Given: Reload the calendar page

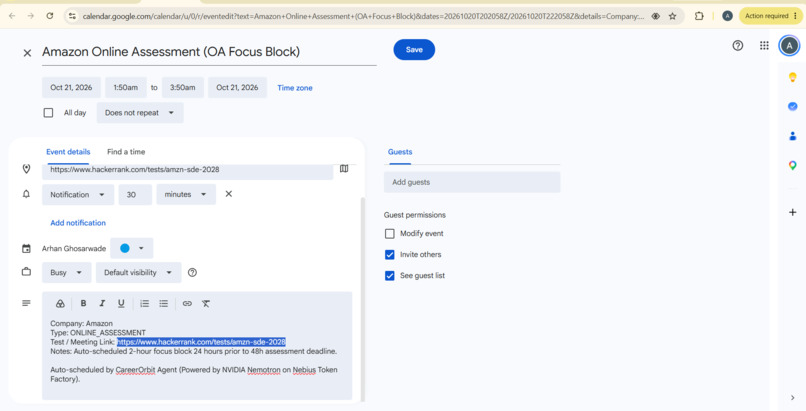Looking at the screenshot, I should click(x=50, y=16).
